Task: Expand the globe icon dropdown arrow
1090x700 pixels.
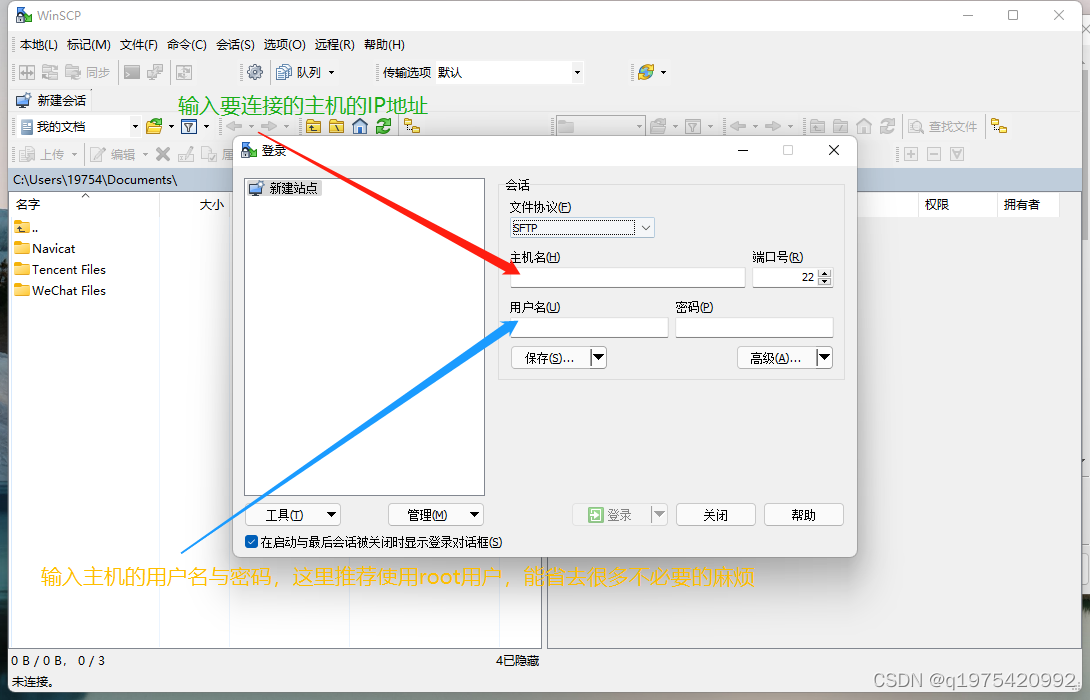Action: [x=663, y=72]
